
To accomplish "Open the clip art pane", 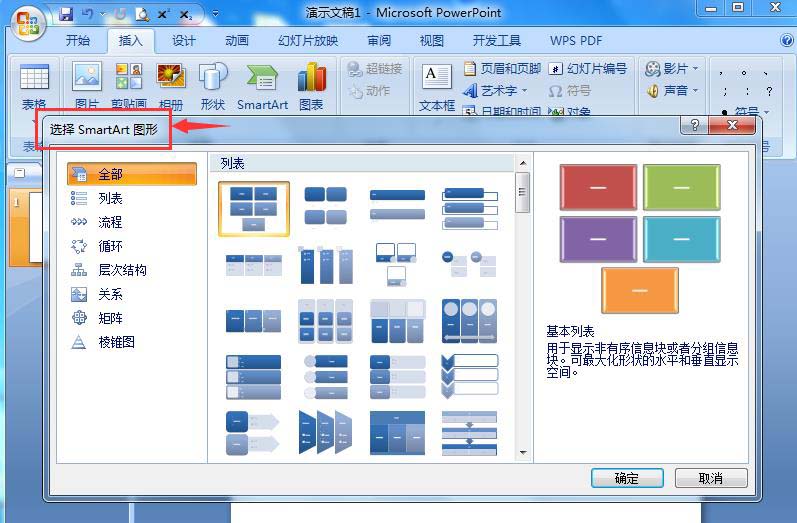I will coord(129,85).
